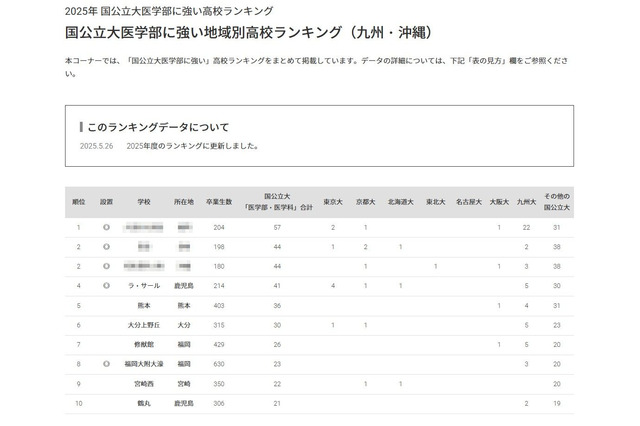The height and width of the screenshot is (426, 640).
Task: Click the 設置 icon in the row with 180 graduates
Action: (x=106, y=267)
